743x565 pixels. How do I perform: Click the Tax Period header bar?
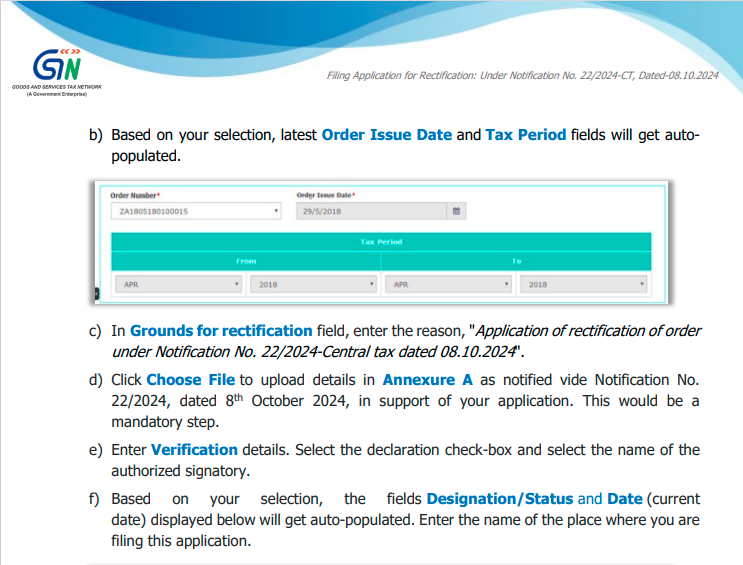(x=381, y=242)
